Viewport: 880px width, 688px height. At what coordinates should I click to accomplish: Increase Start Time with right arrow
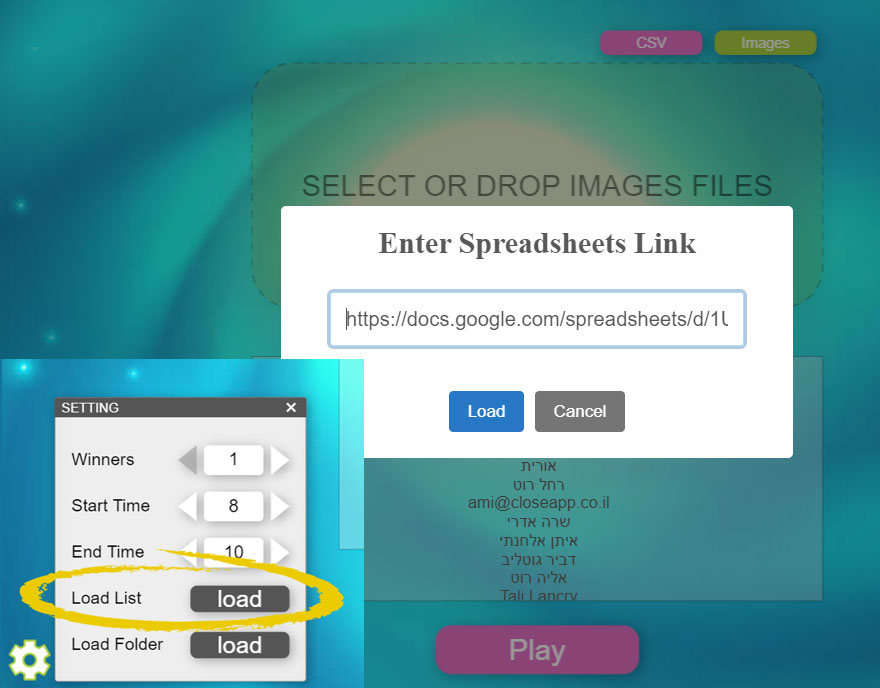[280, 506]
